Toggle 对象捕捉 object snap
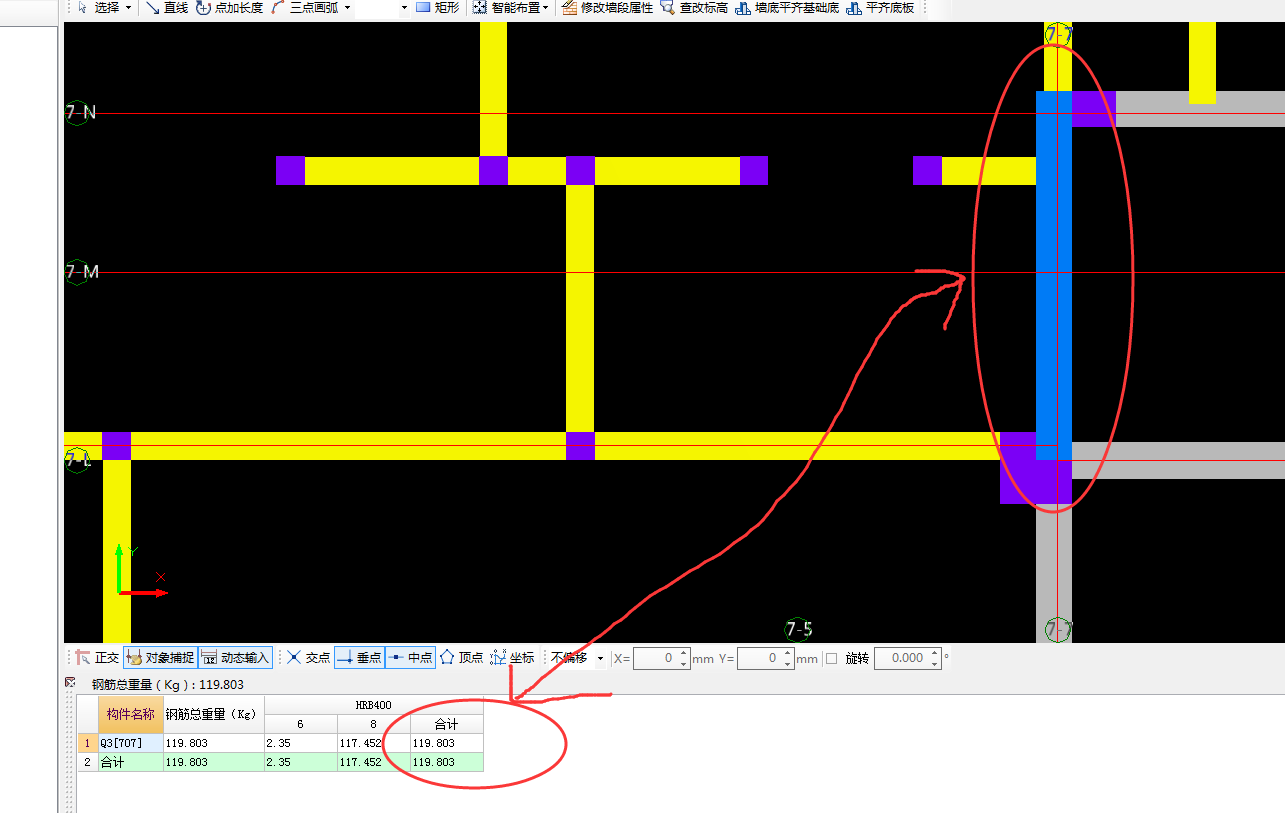 point(160,658)
